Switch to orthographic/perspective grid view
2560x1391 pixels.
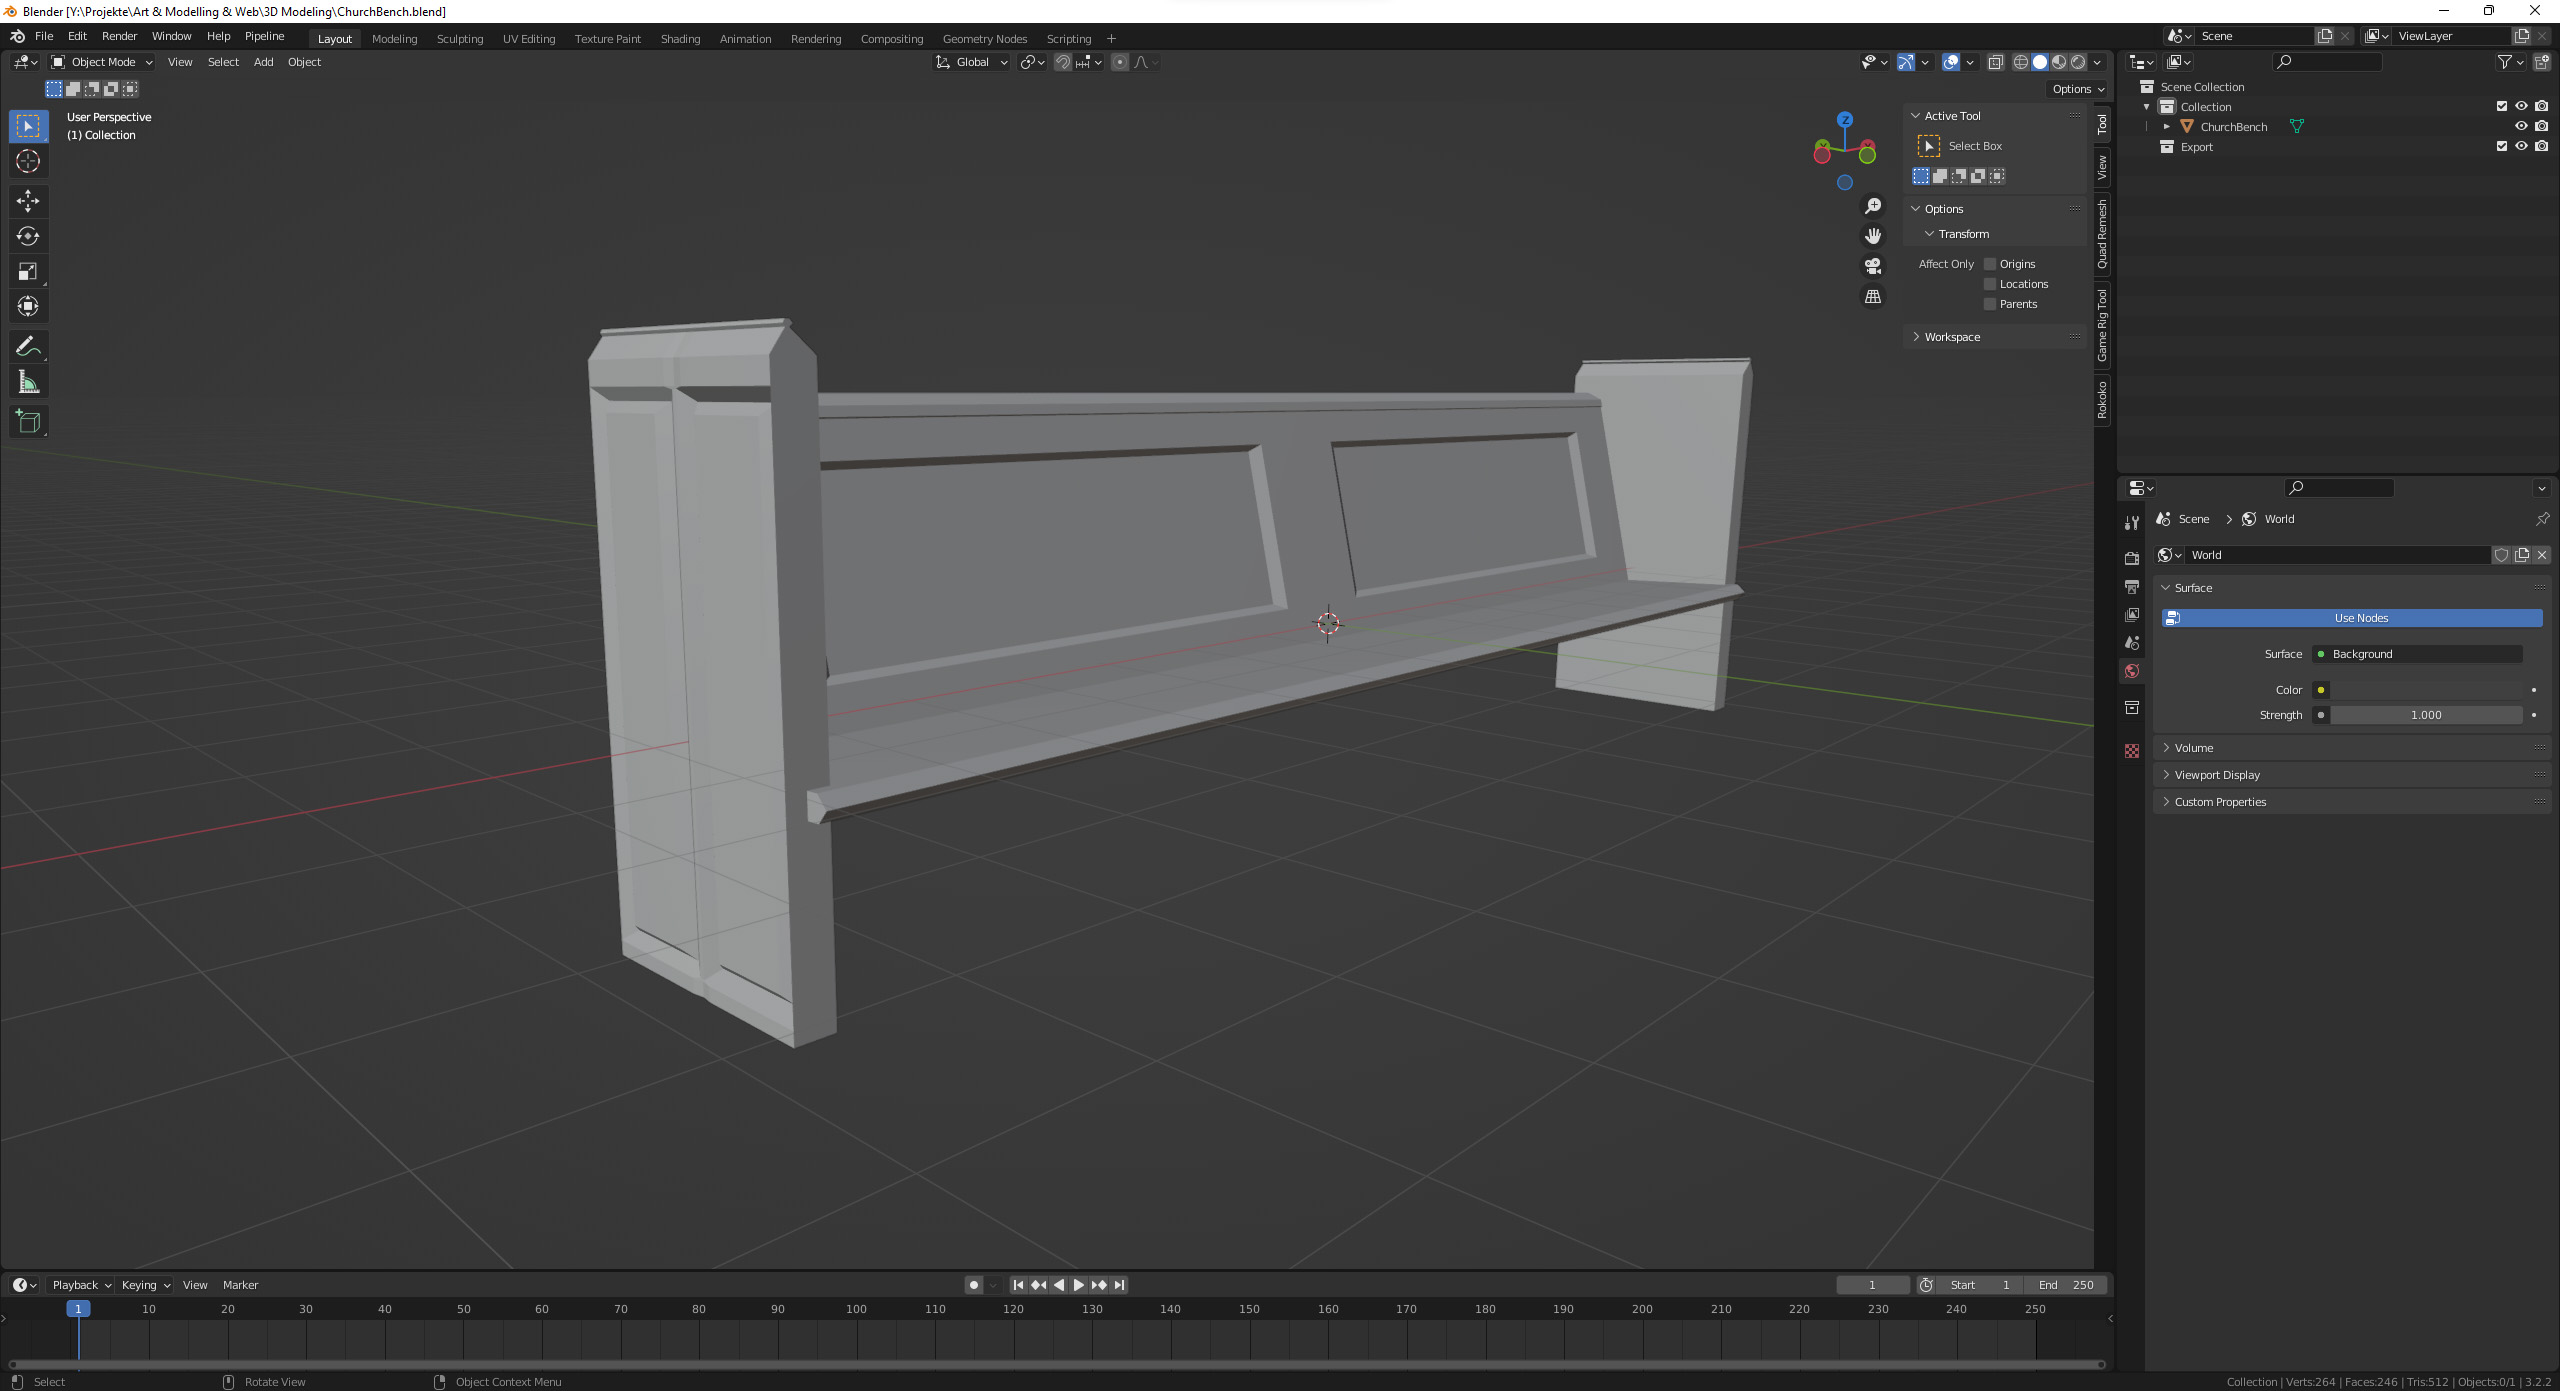coord(1873,297)
